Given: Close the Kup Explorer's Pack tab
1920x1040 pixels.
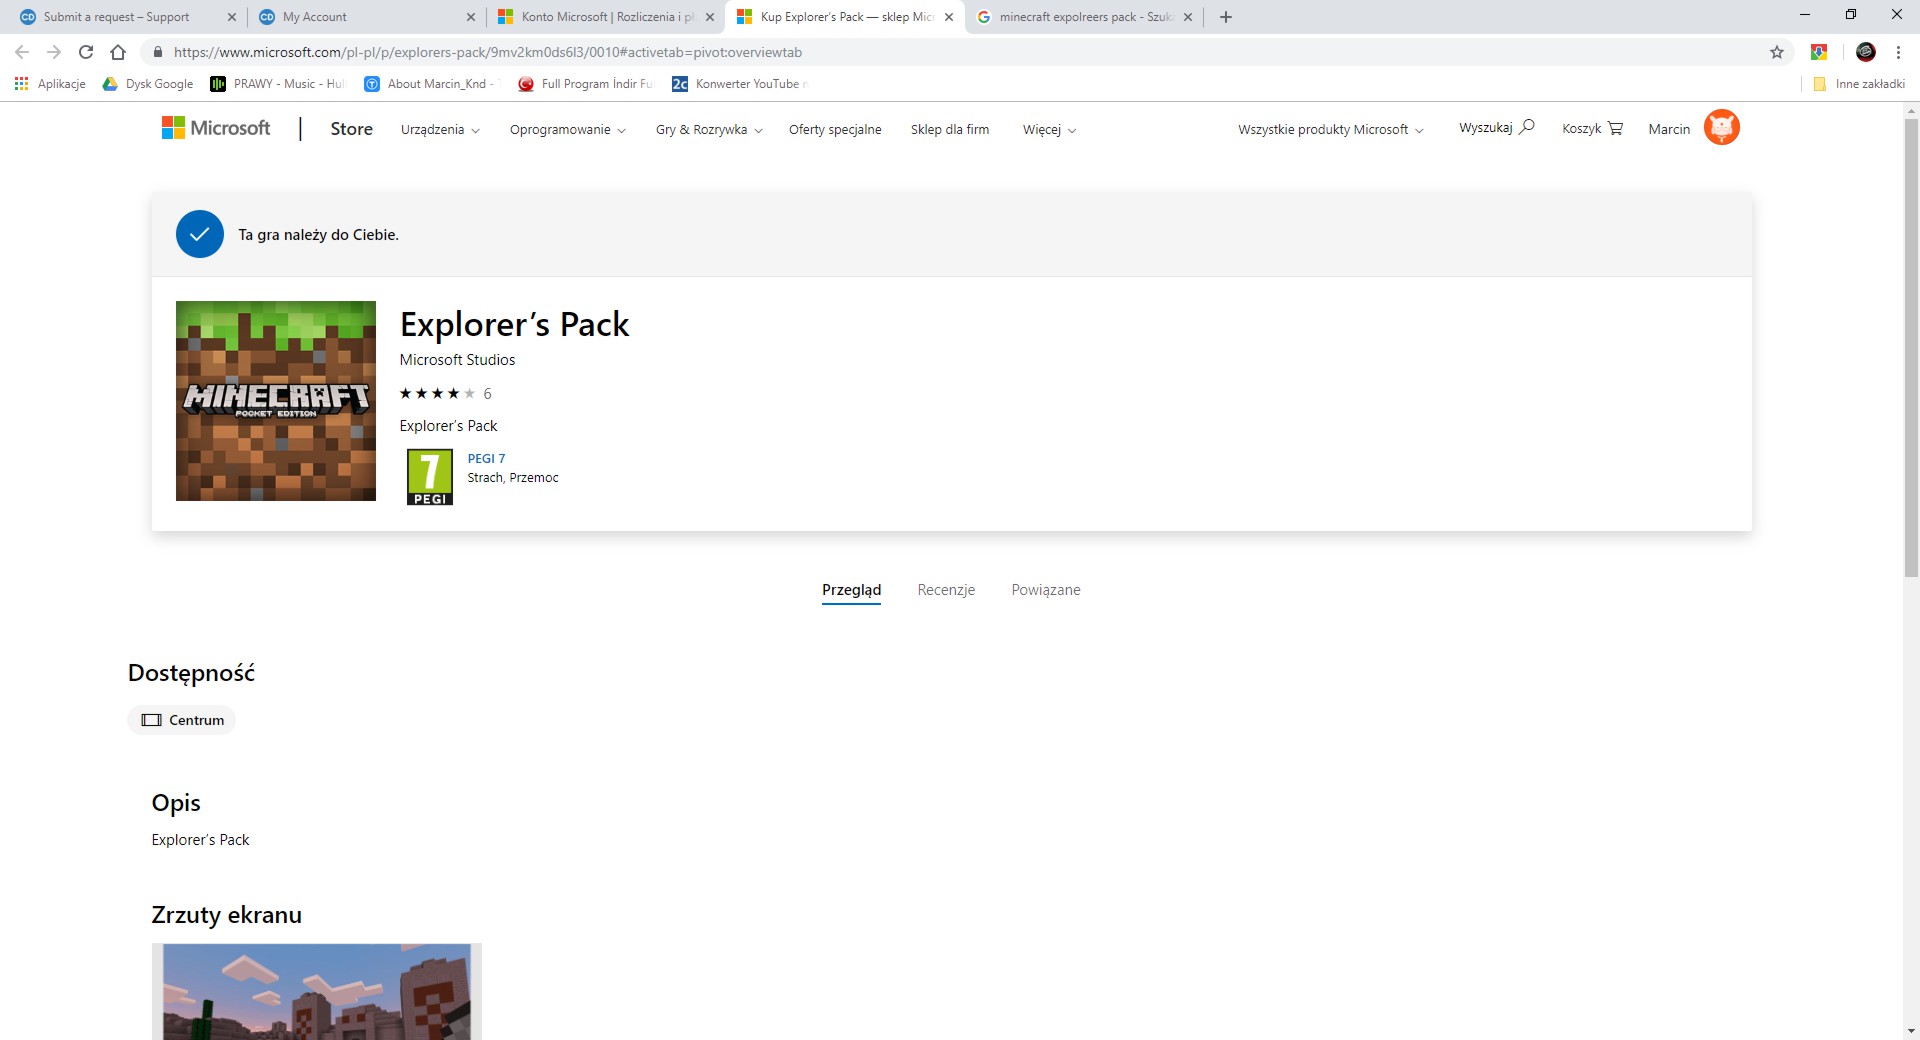Looking at the screenshot, I should pos(949,17).
